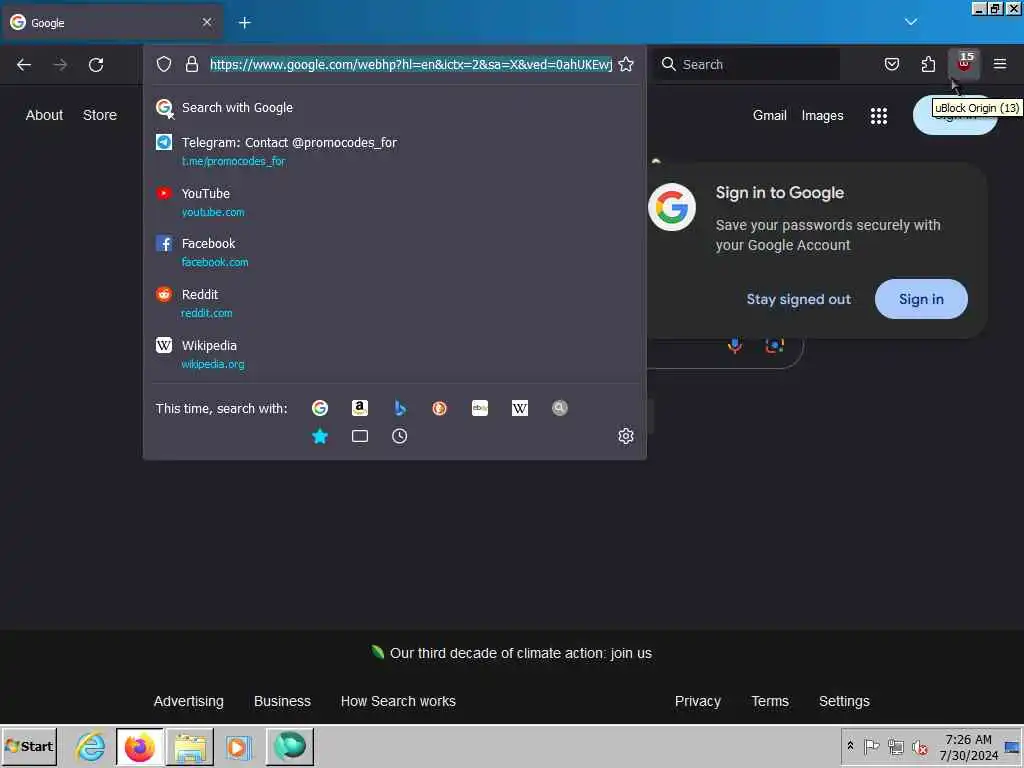Viewport: 1024px width, 768px height.
Task: Choose Reddit suggestion row
Action: pyautogui.click(x=394, y=303)
